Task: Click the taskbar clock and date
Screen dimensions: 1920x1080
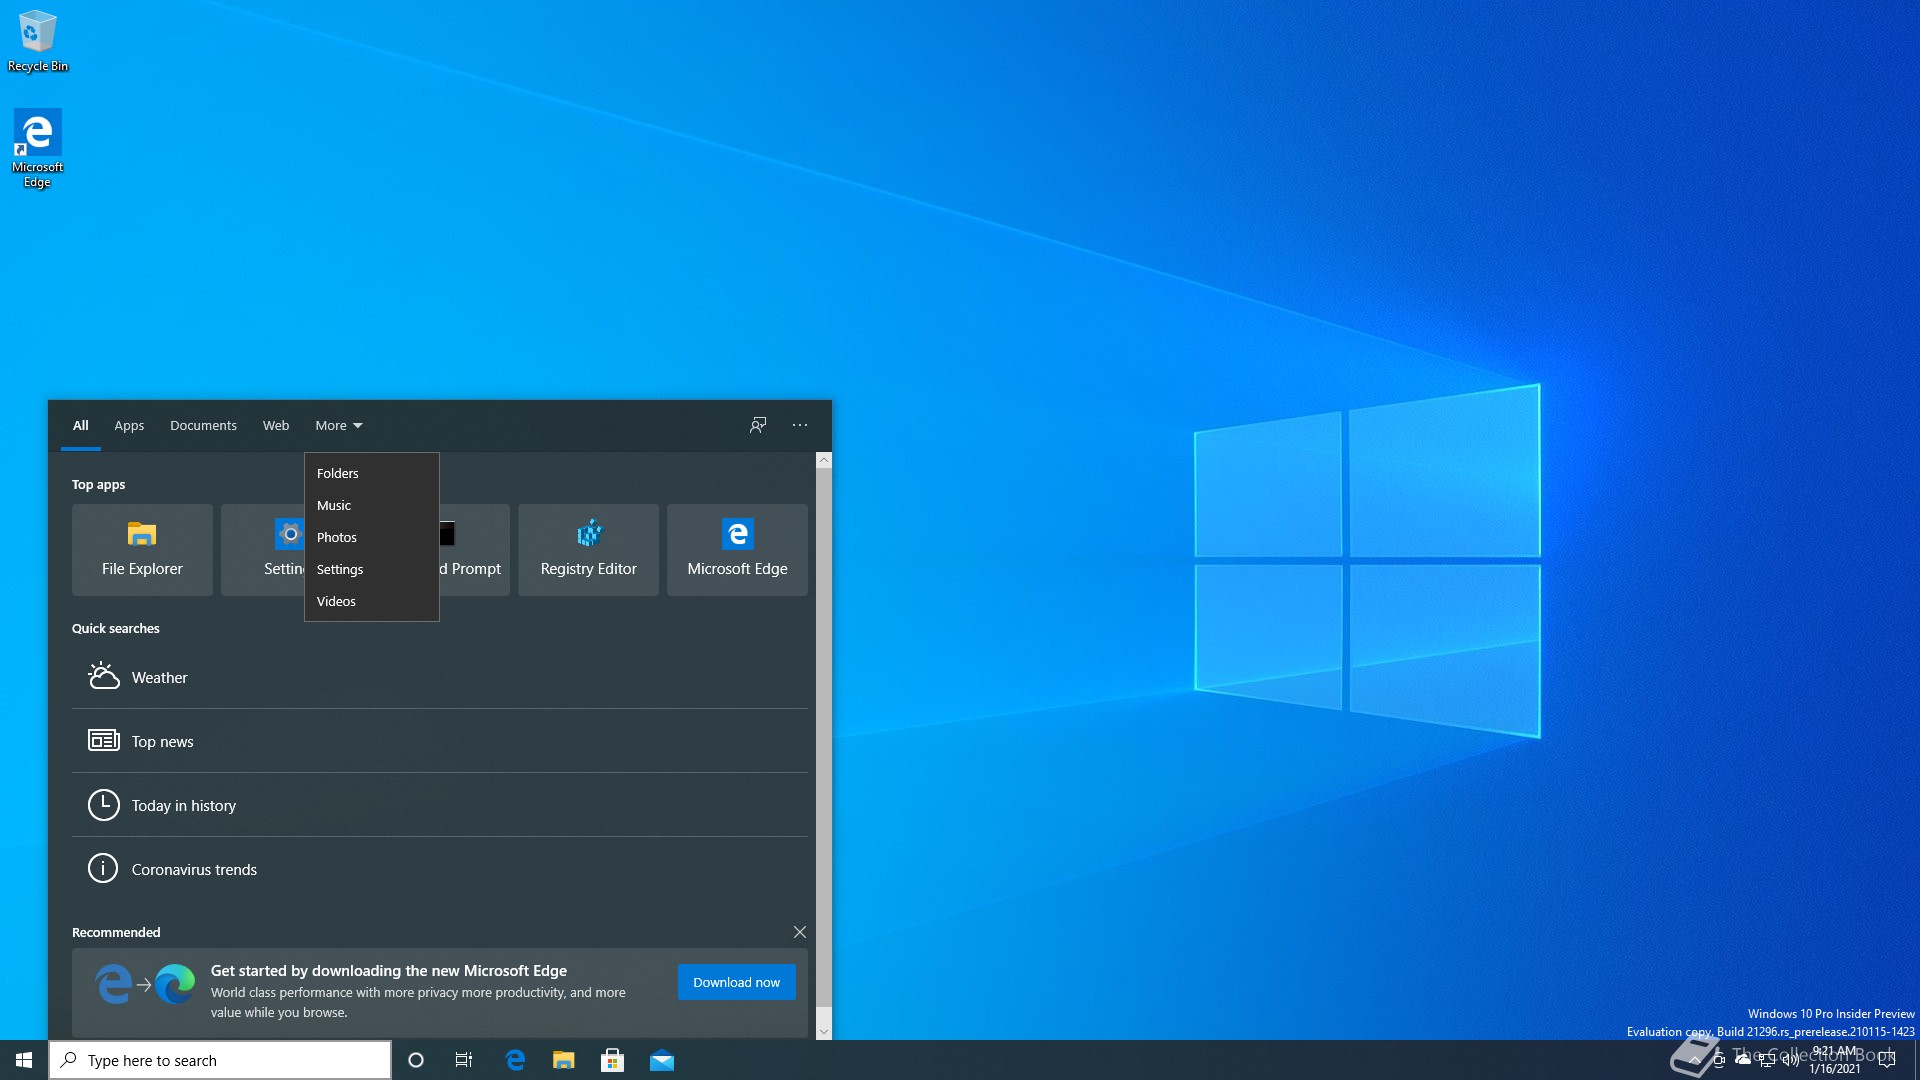Action: (1835, 1060)
